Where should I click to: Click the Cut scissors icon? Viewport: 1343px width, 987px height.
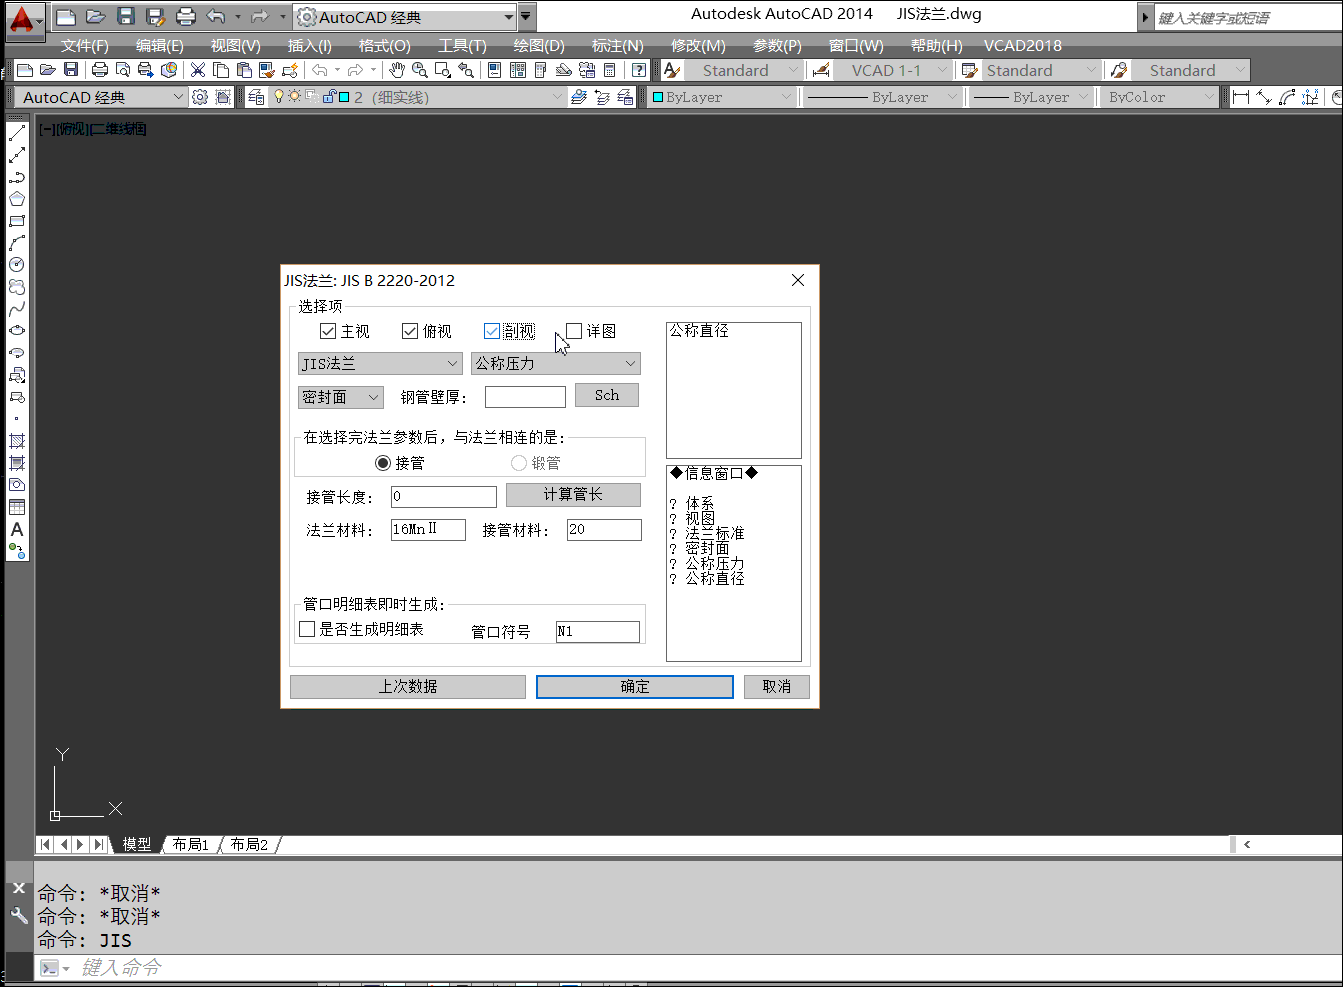198,70
